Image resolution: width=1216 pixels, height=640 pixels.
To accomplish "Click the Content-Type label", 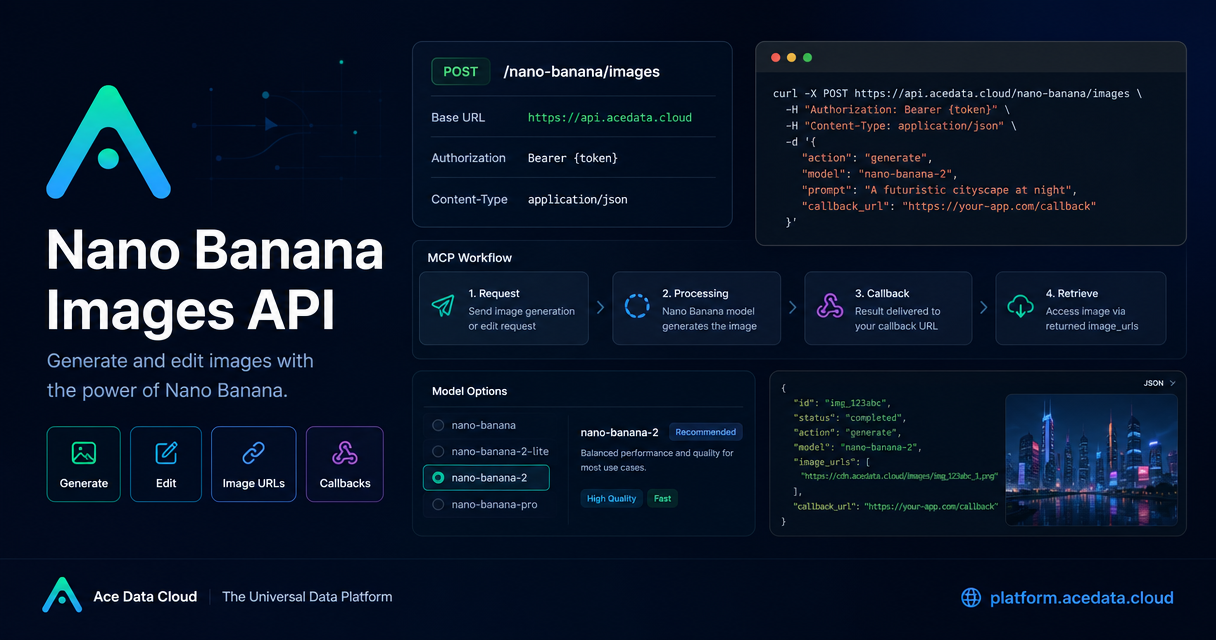I will 470,199.
